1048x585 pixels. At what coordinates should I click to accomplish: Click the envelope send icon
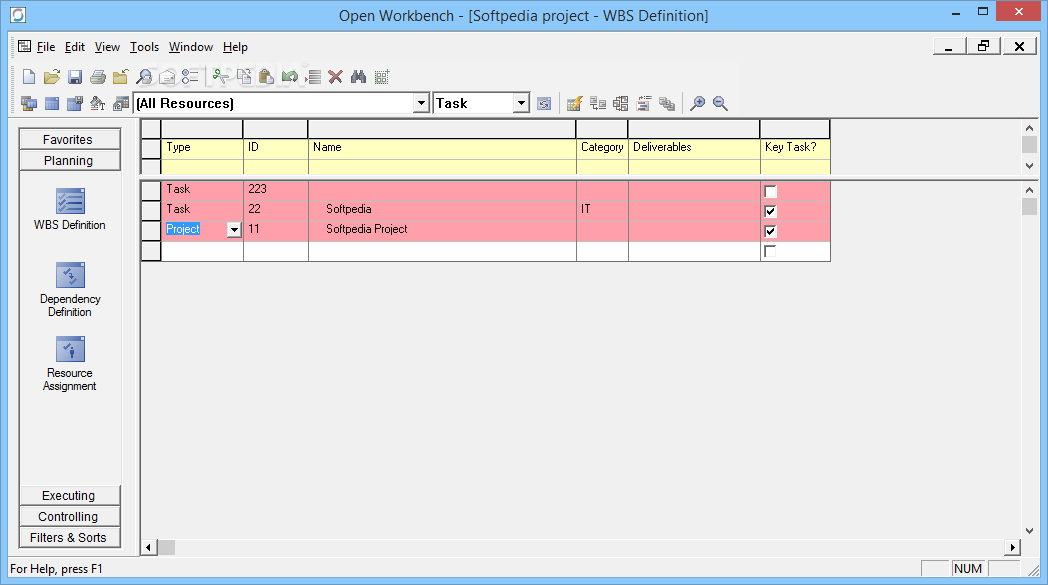pyautogui.click(x=167, y=77)
